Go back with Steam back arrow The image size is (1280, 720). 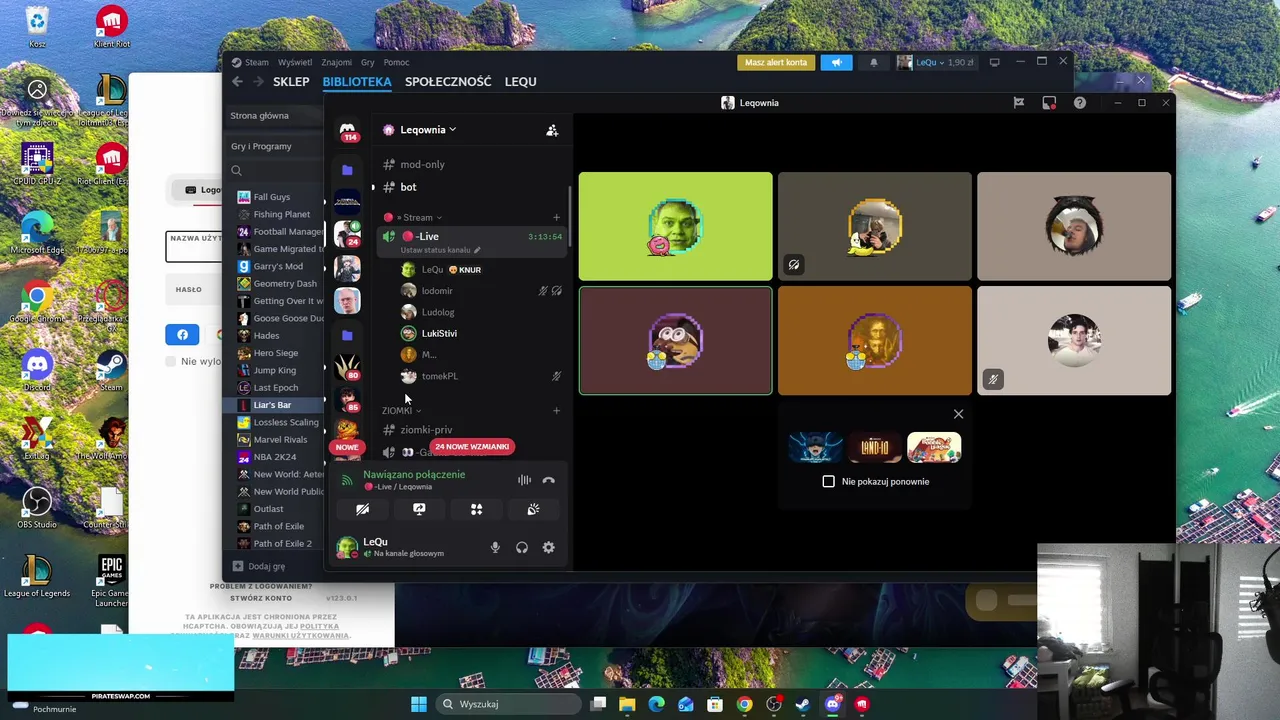(237, 82)
